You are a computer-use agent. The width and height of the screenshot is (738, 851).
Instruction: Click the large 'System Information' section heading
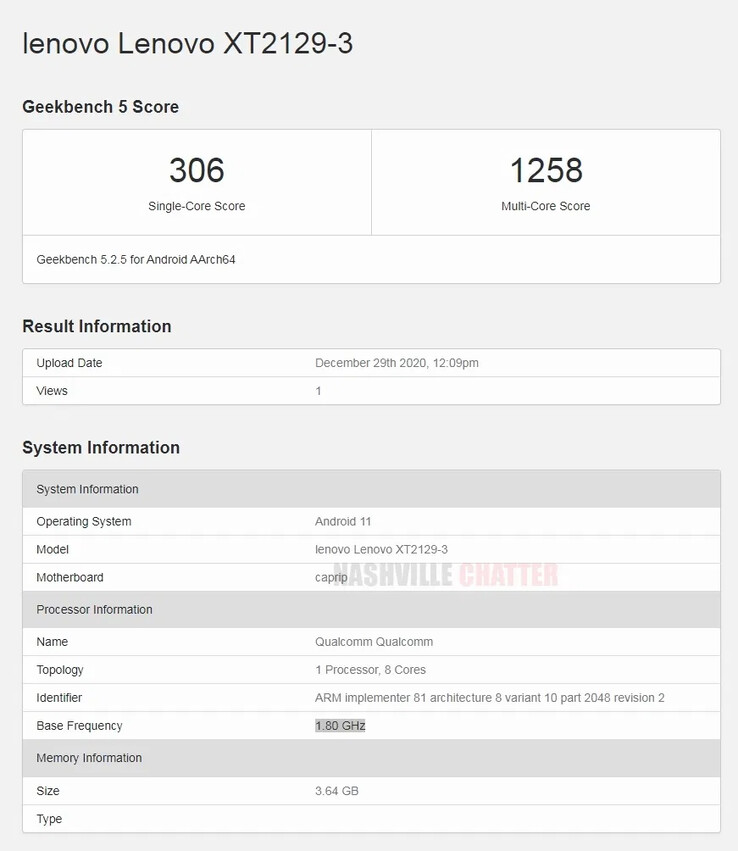click(x=101, y=448)
